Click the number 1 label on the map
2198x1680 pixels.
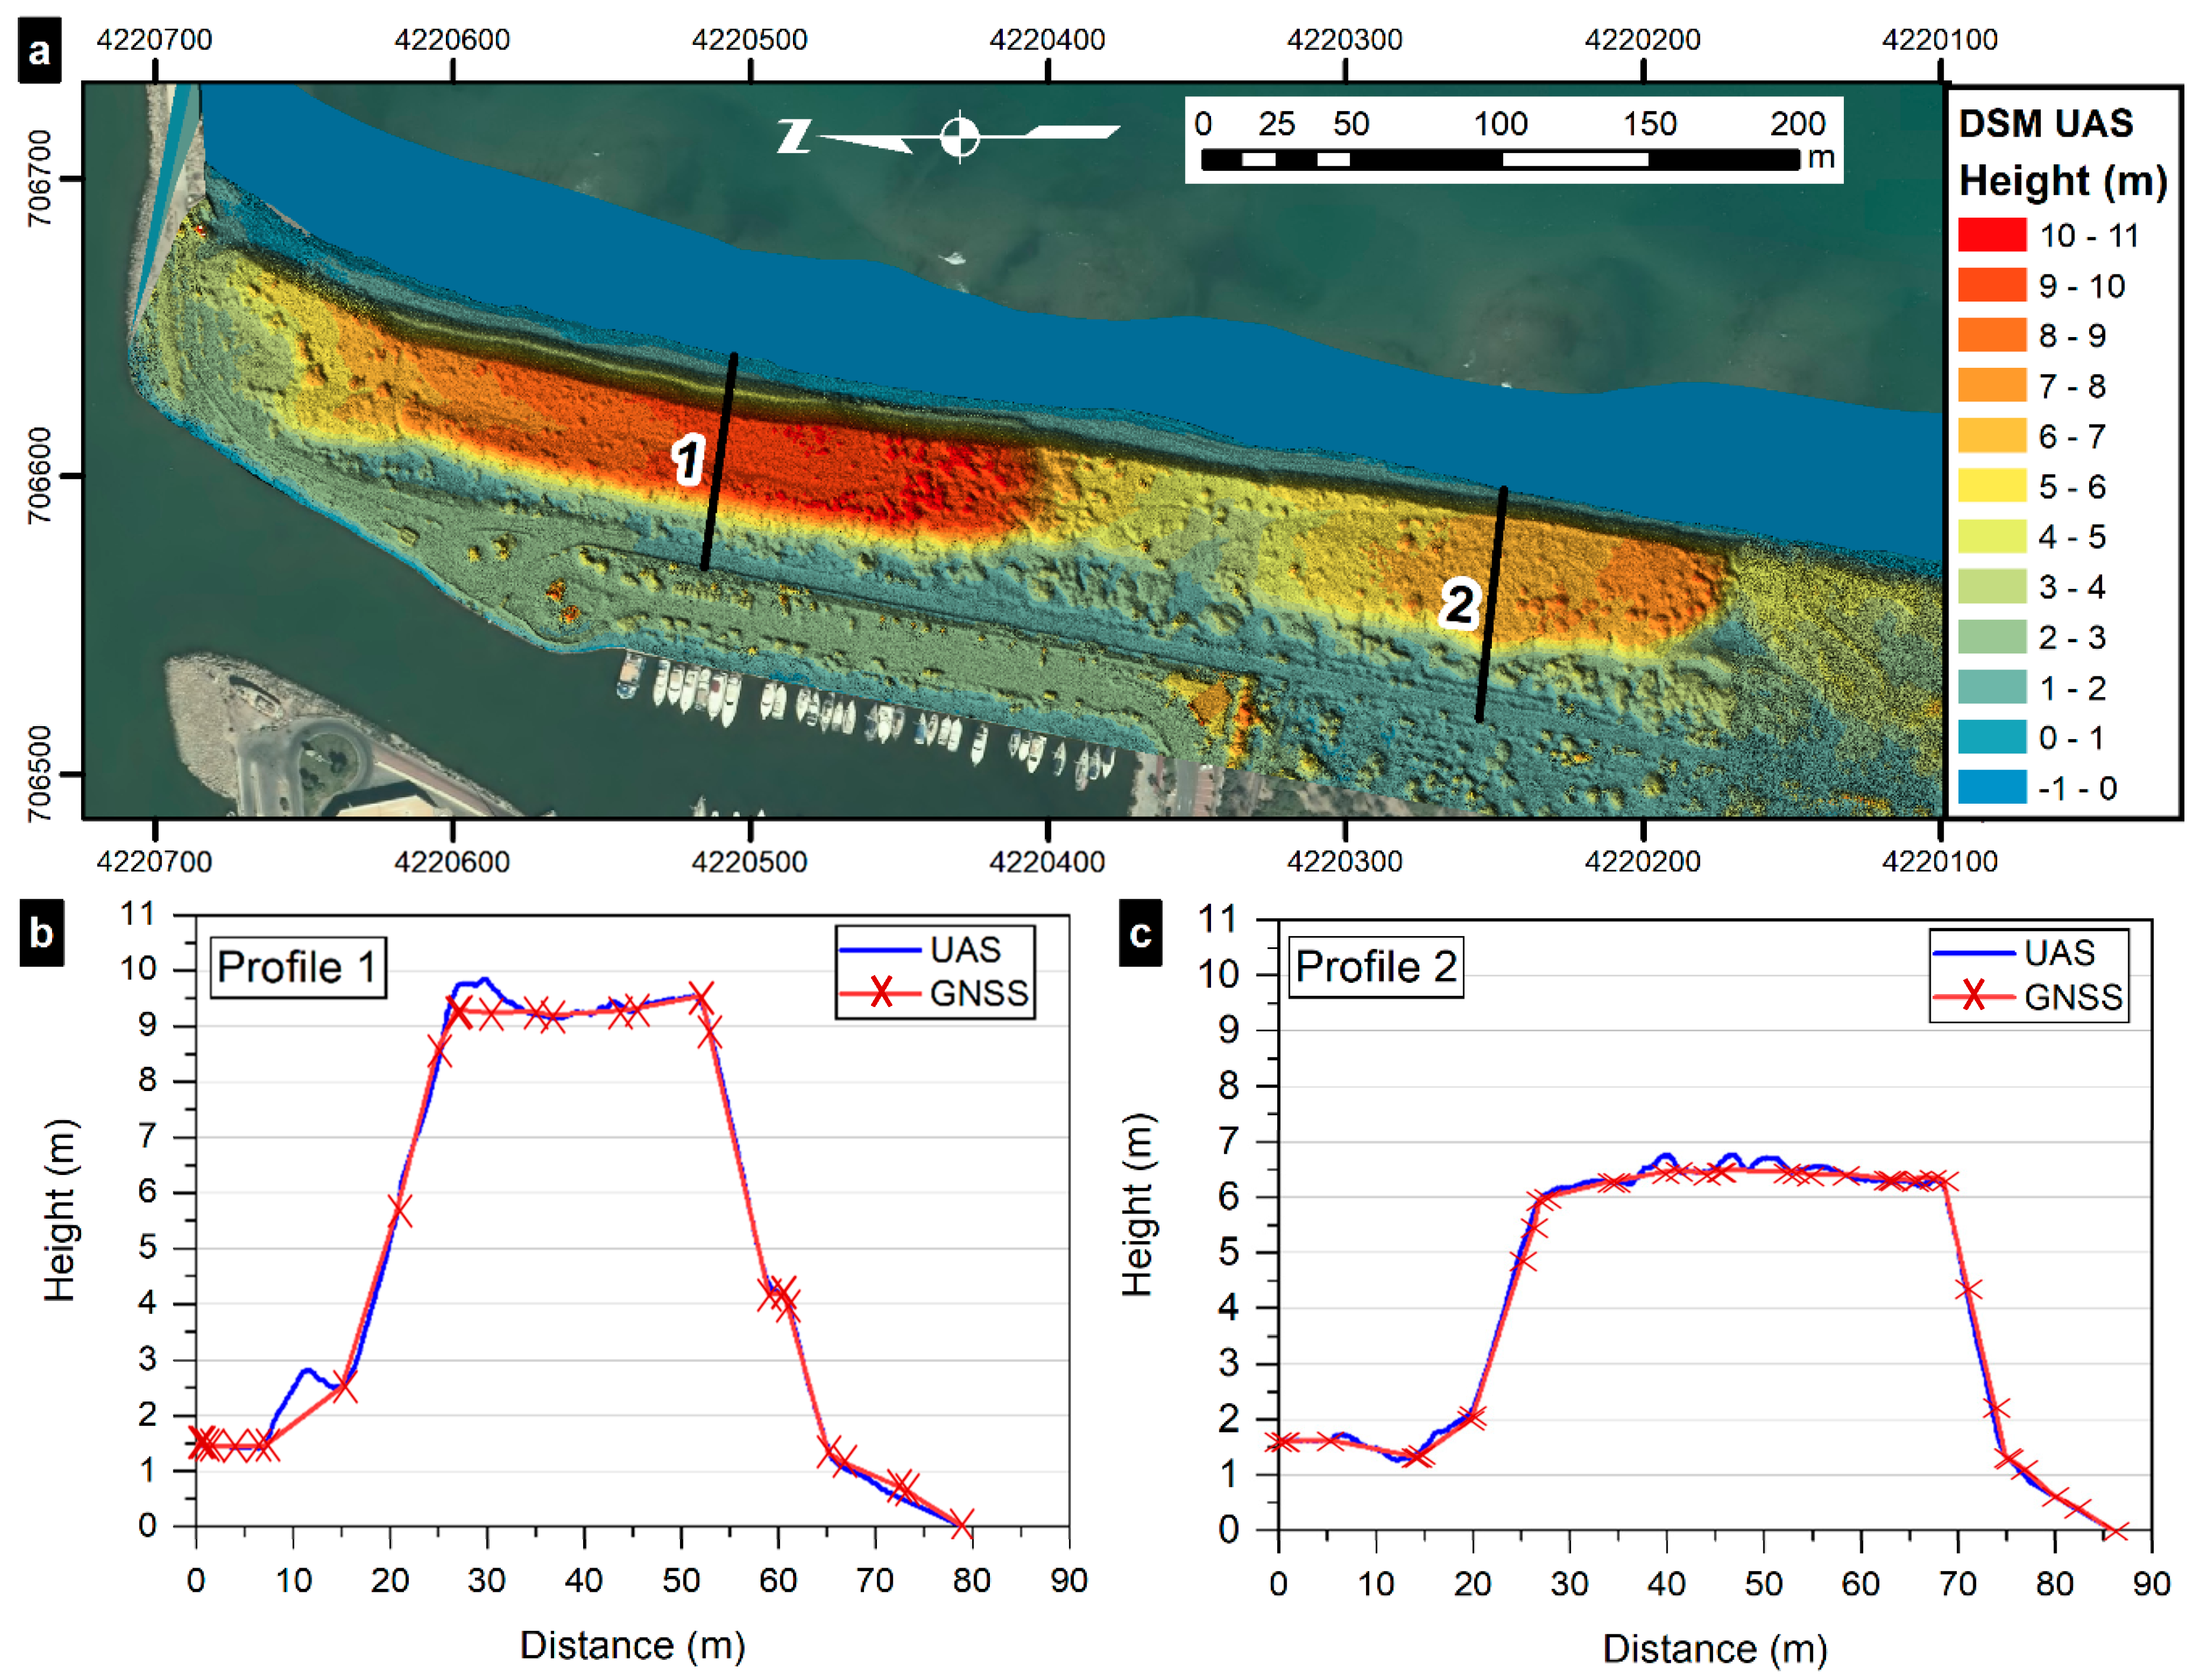pos(688,461)
